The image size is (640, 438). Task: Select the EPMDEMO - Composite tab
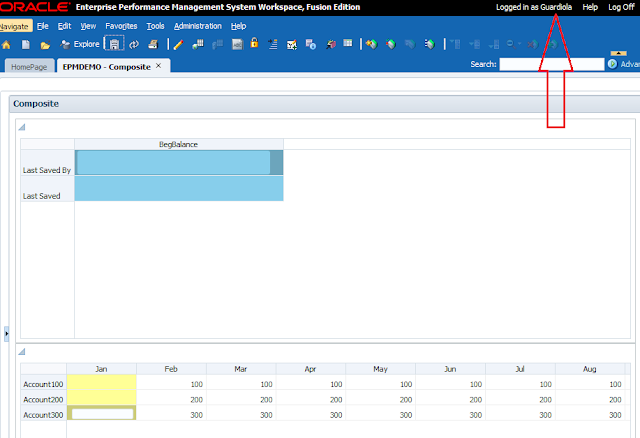click(x=107, y=67)
